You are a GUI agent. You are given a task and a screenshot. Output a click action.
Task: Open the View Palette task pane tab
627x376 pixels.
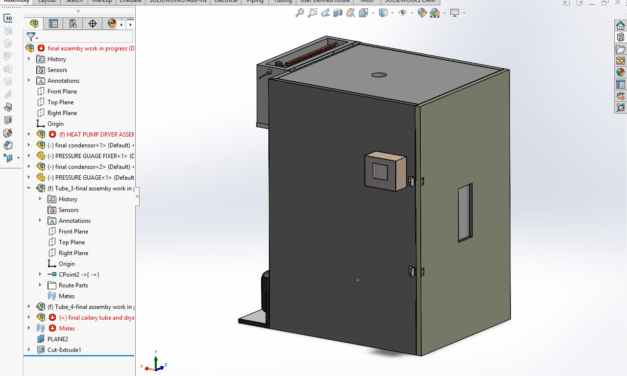pos(620,61)
